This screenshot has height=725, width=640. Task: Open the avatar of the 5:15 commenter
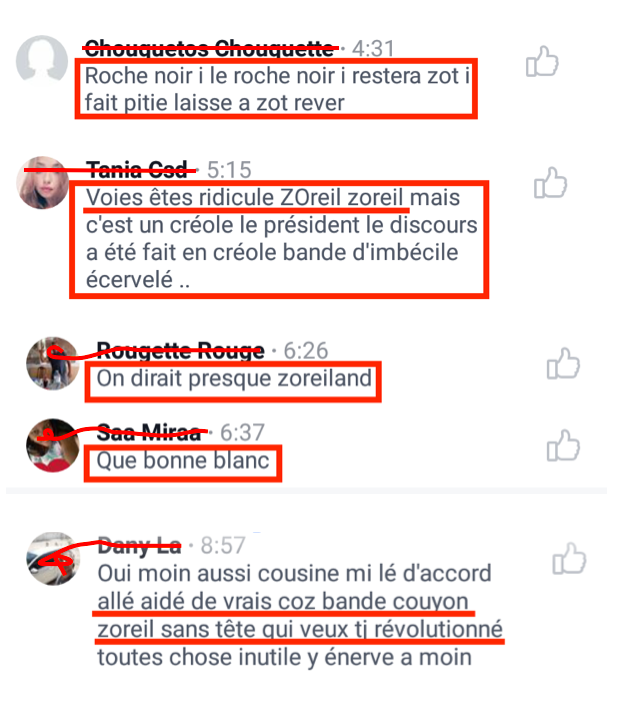point(43,183)
